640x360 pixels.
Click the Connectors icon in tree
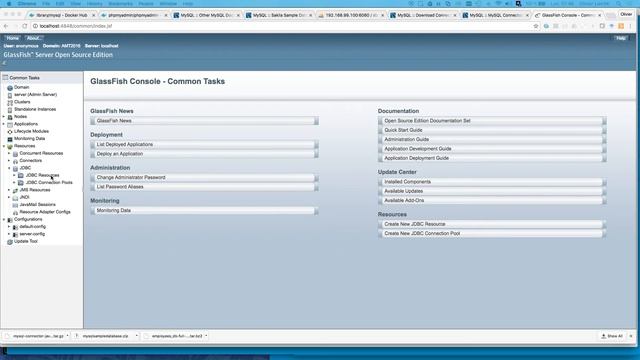[x=15, y=161]
